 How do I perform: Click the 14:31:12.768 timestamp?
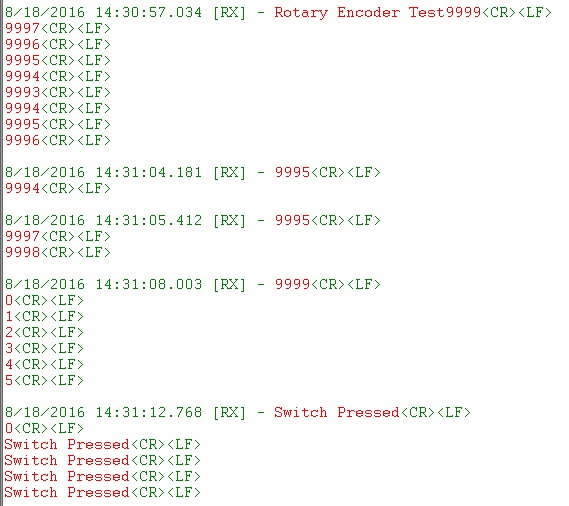(148, 413)
